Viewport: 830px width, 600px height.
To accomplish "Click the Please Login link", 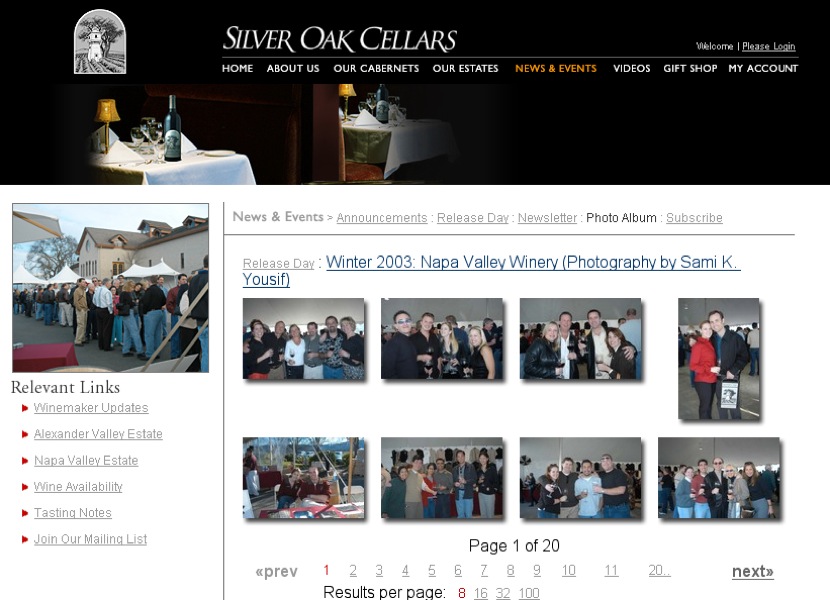I will (768, 47).
